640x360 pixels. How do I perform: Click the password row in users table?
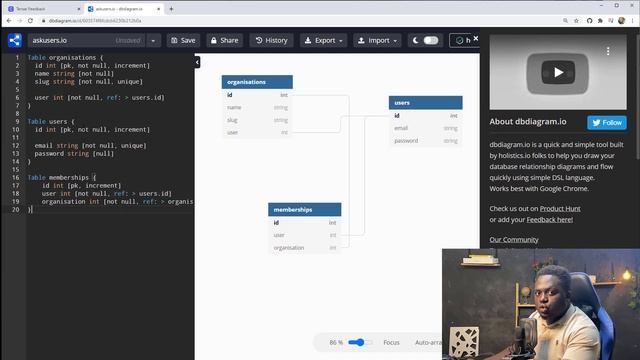pyautogui.click(x=425, y=141)
